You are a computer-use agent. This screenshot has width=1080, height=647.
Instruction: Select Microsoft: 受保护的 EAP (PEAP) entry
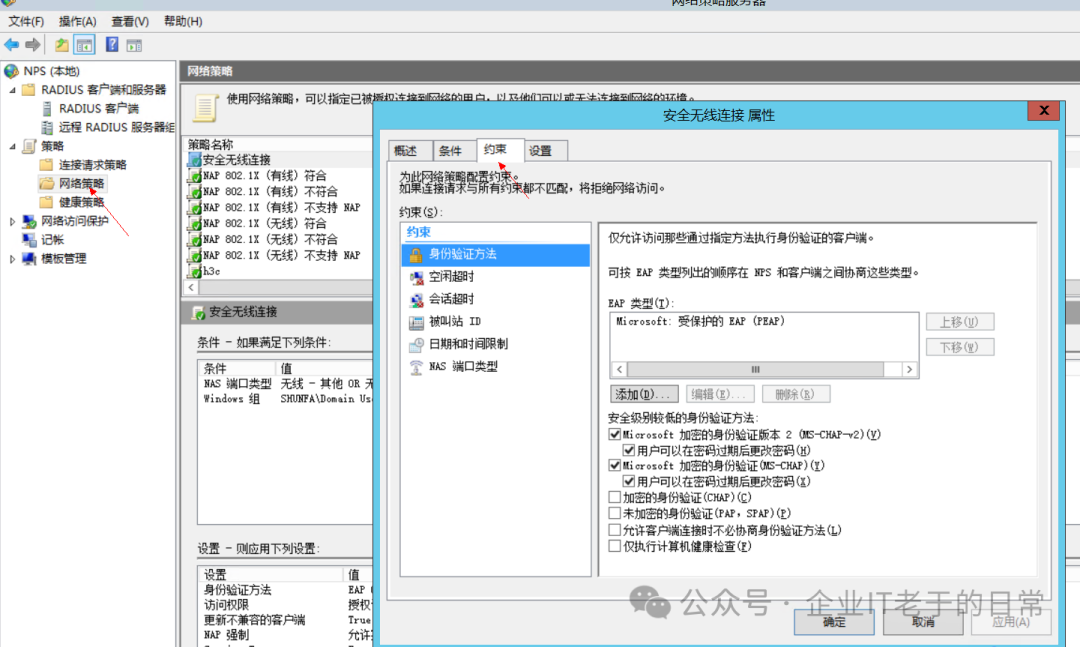point(700,322)
